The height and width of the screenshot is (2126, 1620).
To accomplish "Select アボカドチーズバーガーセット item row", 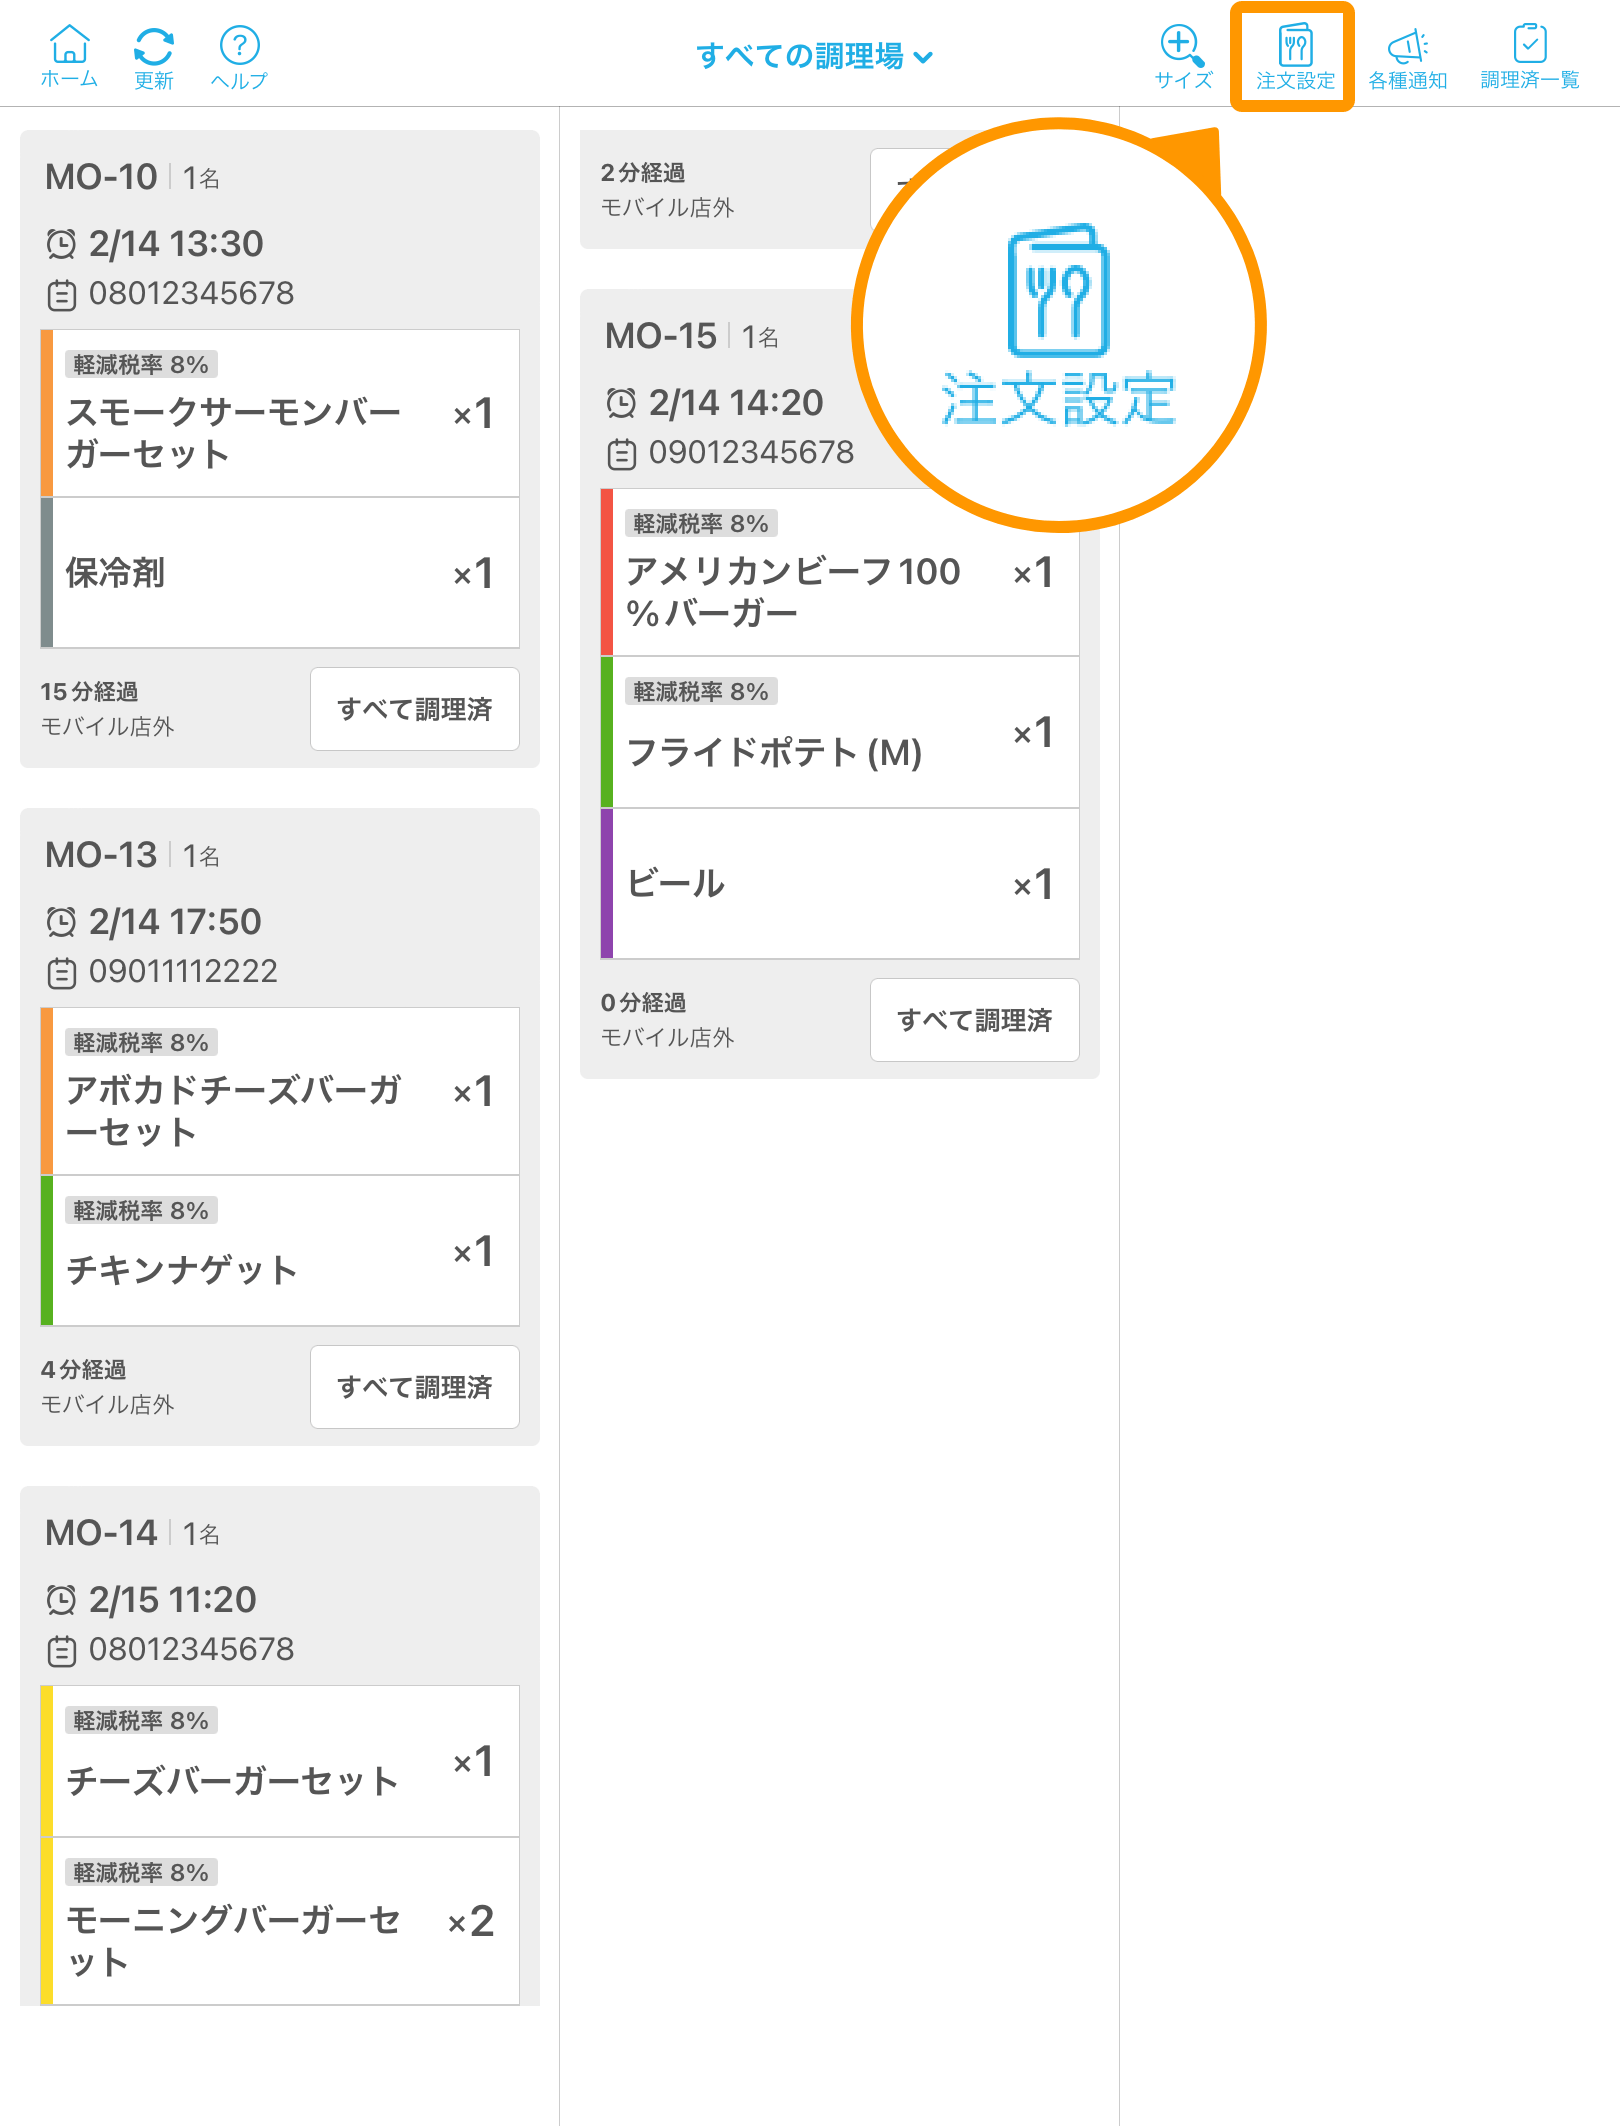I will (280, 1091).
